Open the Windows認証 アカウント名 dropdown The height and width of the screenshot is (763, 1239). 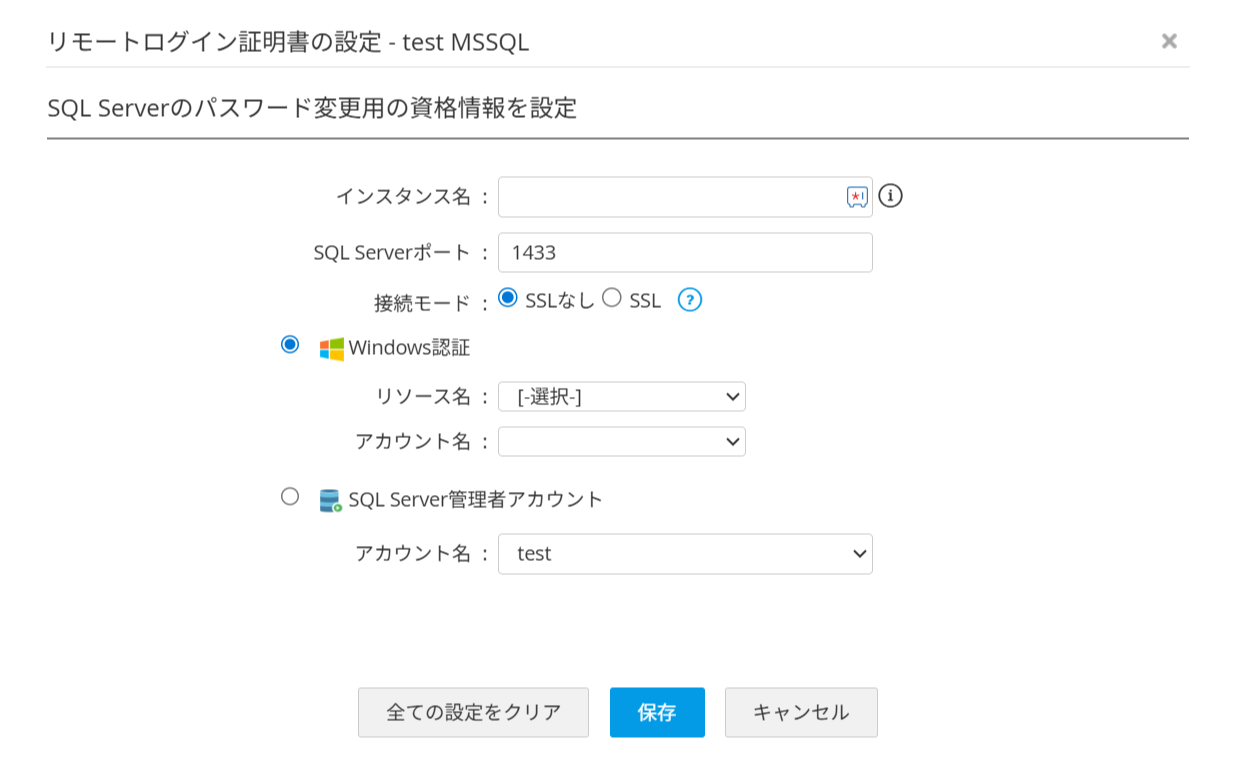point(621,441)
